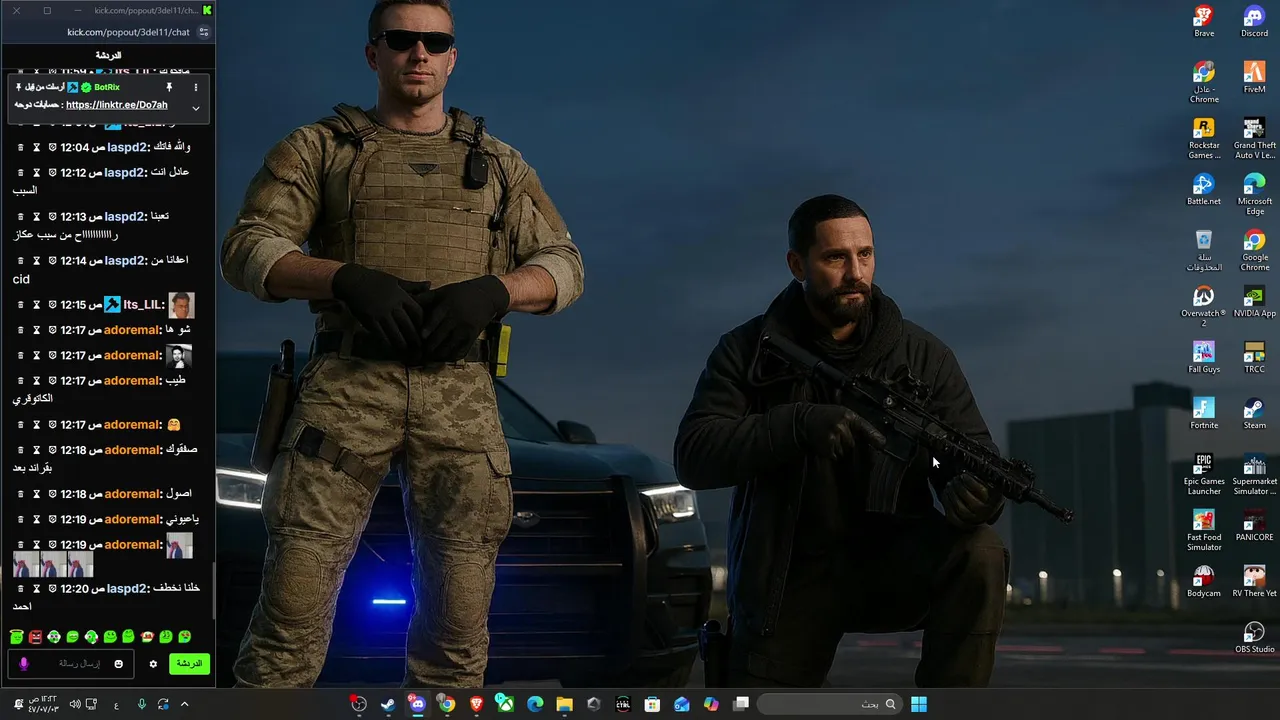Click the notification bell tray icon
Screen dimensions: 1280x720
(18, 704)
